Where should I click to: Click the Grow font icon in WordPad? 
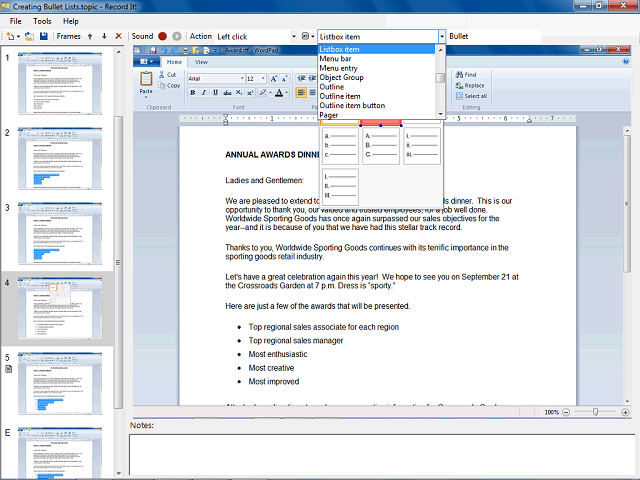click(274, 78)
